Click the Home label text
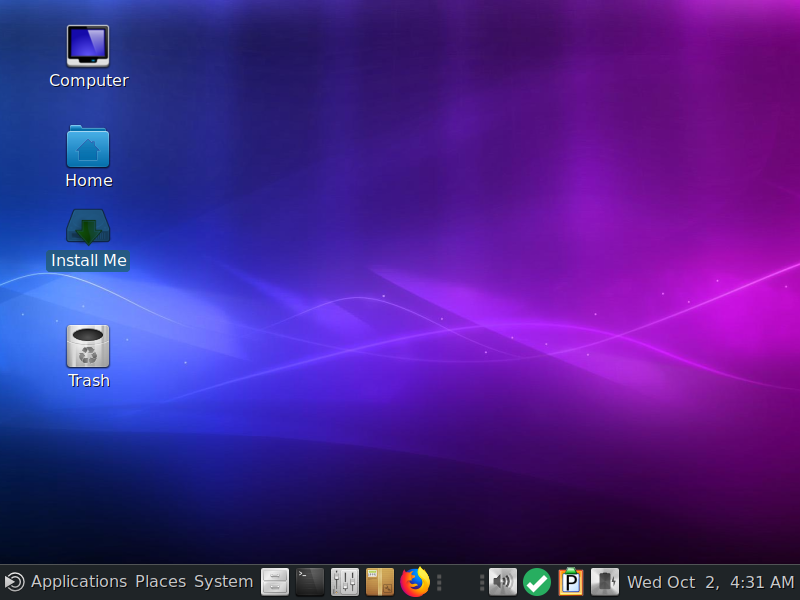 coord(89,181)
